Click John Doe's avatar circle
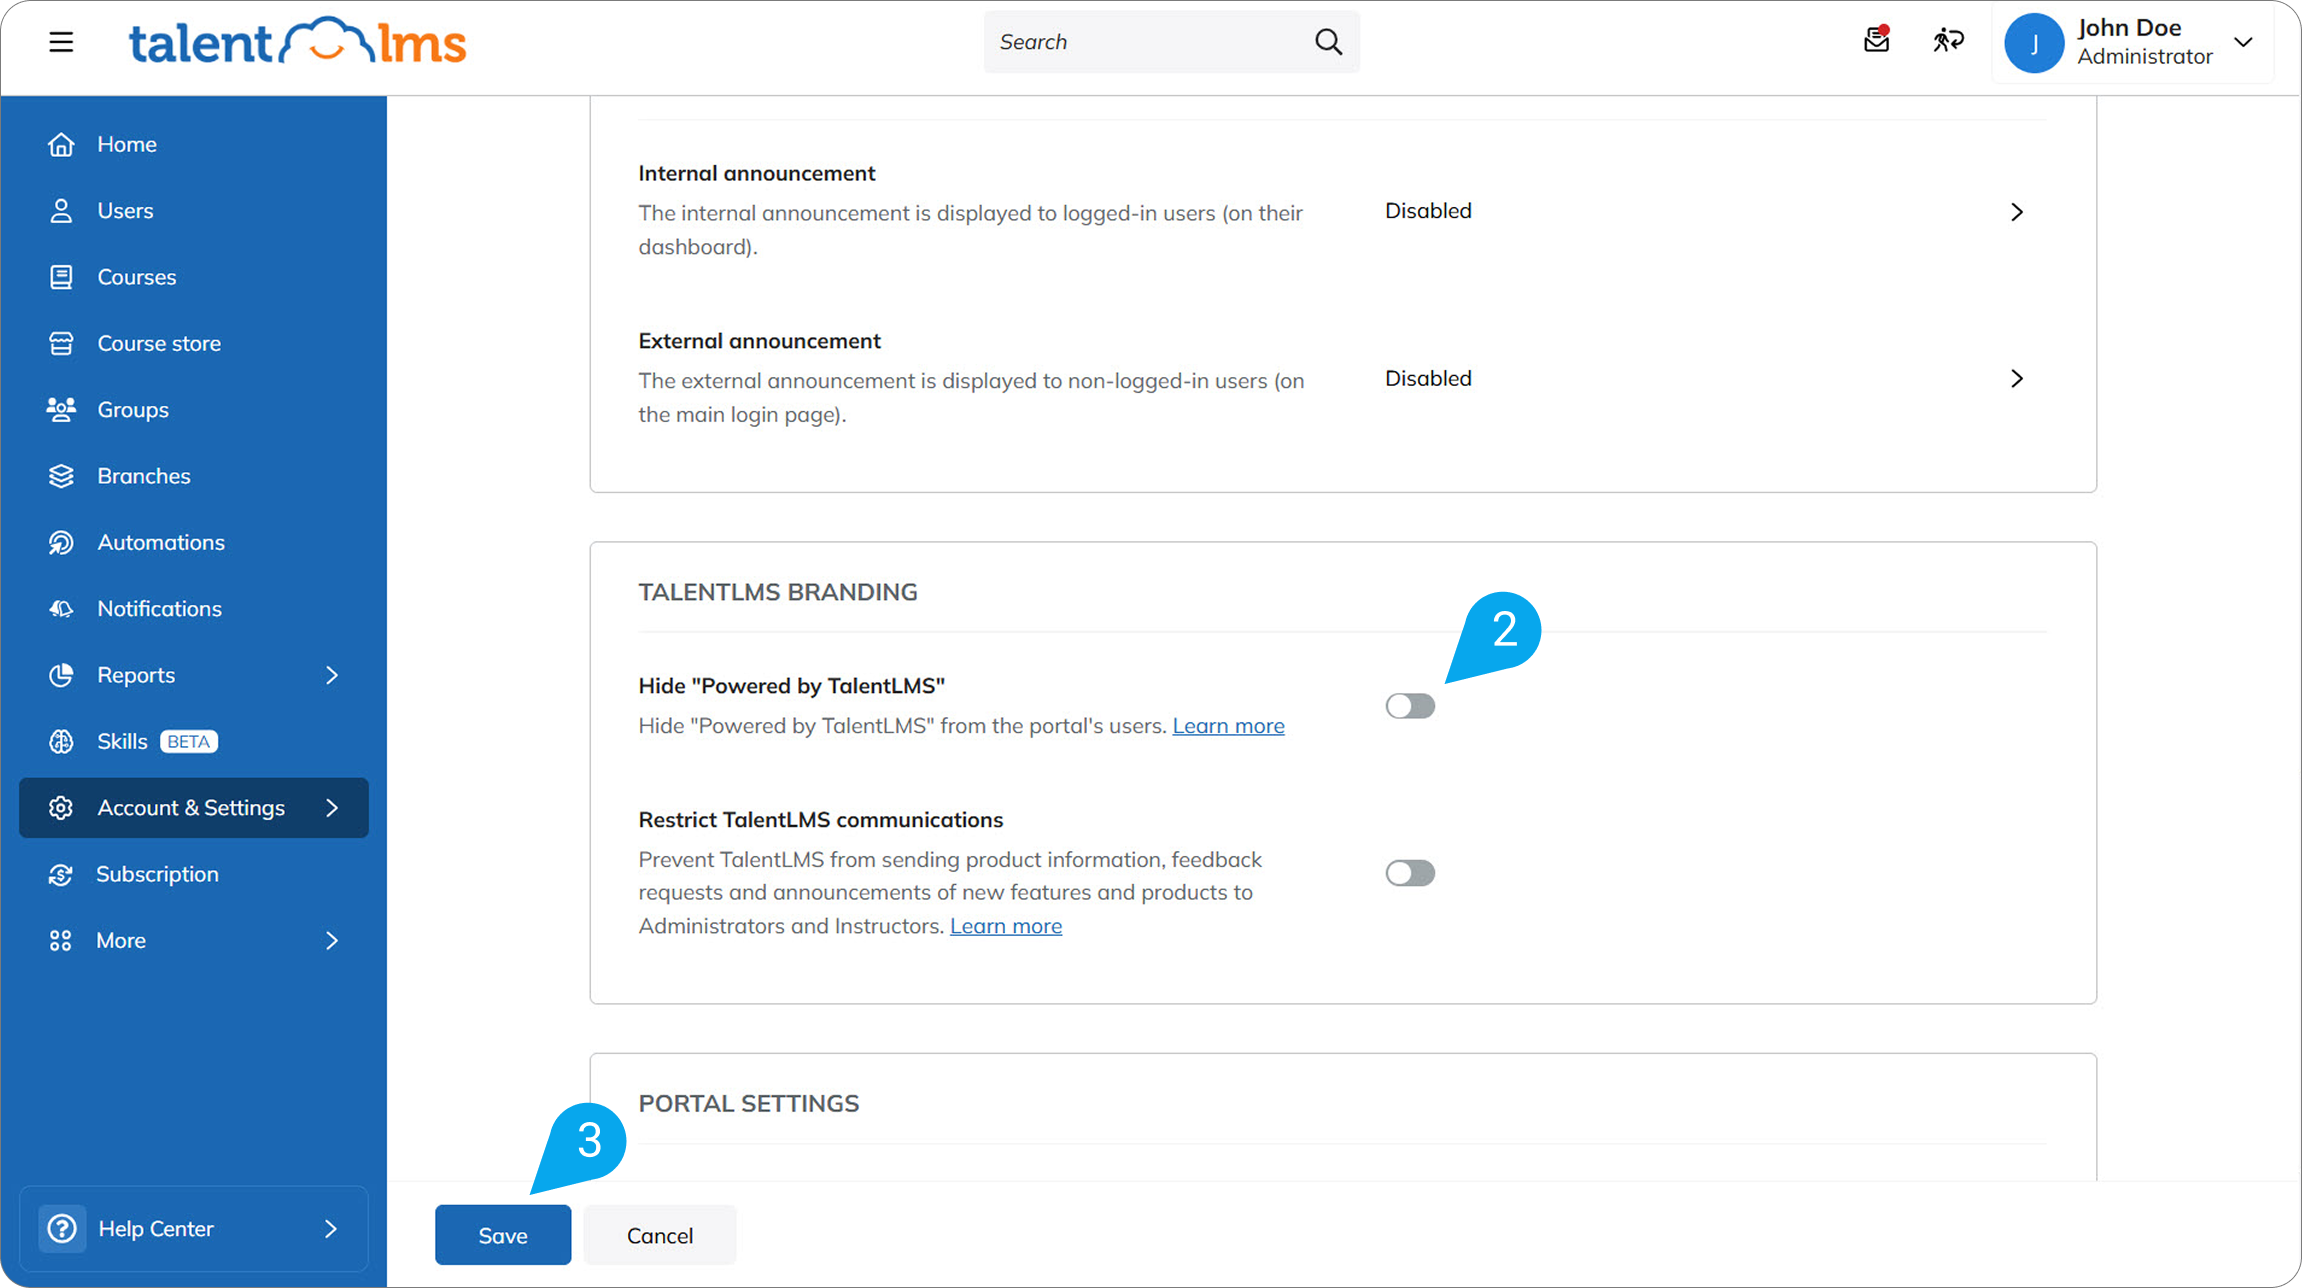Image resolution: width=2302 pixels, height=1288 pixels. [x=2034, y=43]
